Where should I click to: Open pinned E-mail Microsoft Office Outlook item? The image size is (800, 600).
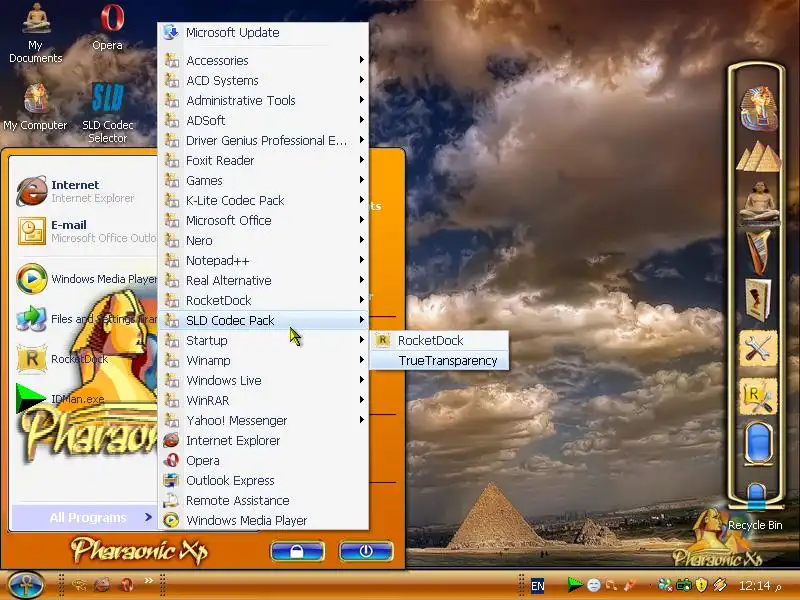pyautogui.click(x=85, y=231)
